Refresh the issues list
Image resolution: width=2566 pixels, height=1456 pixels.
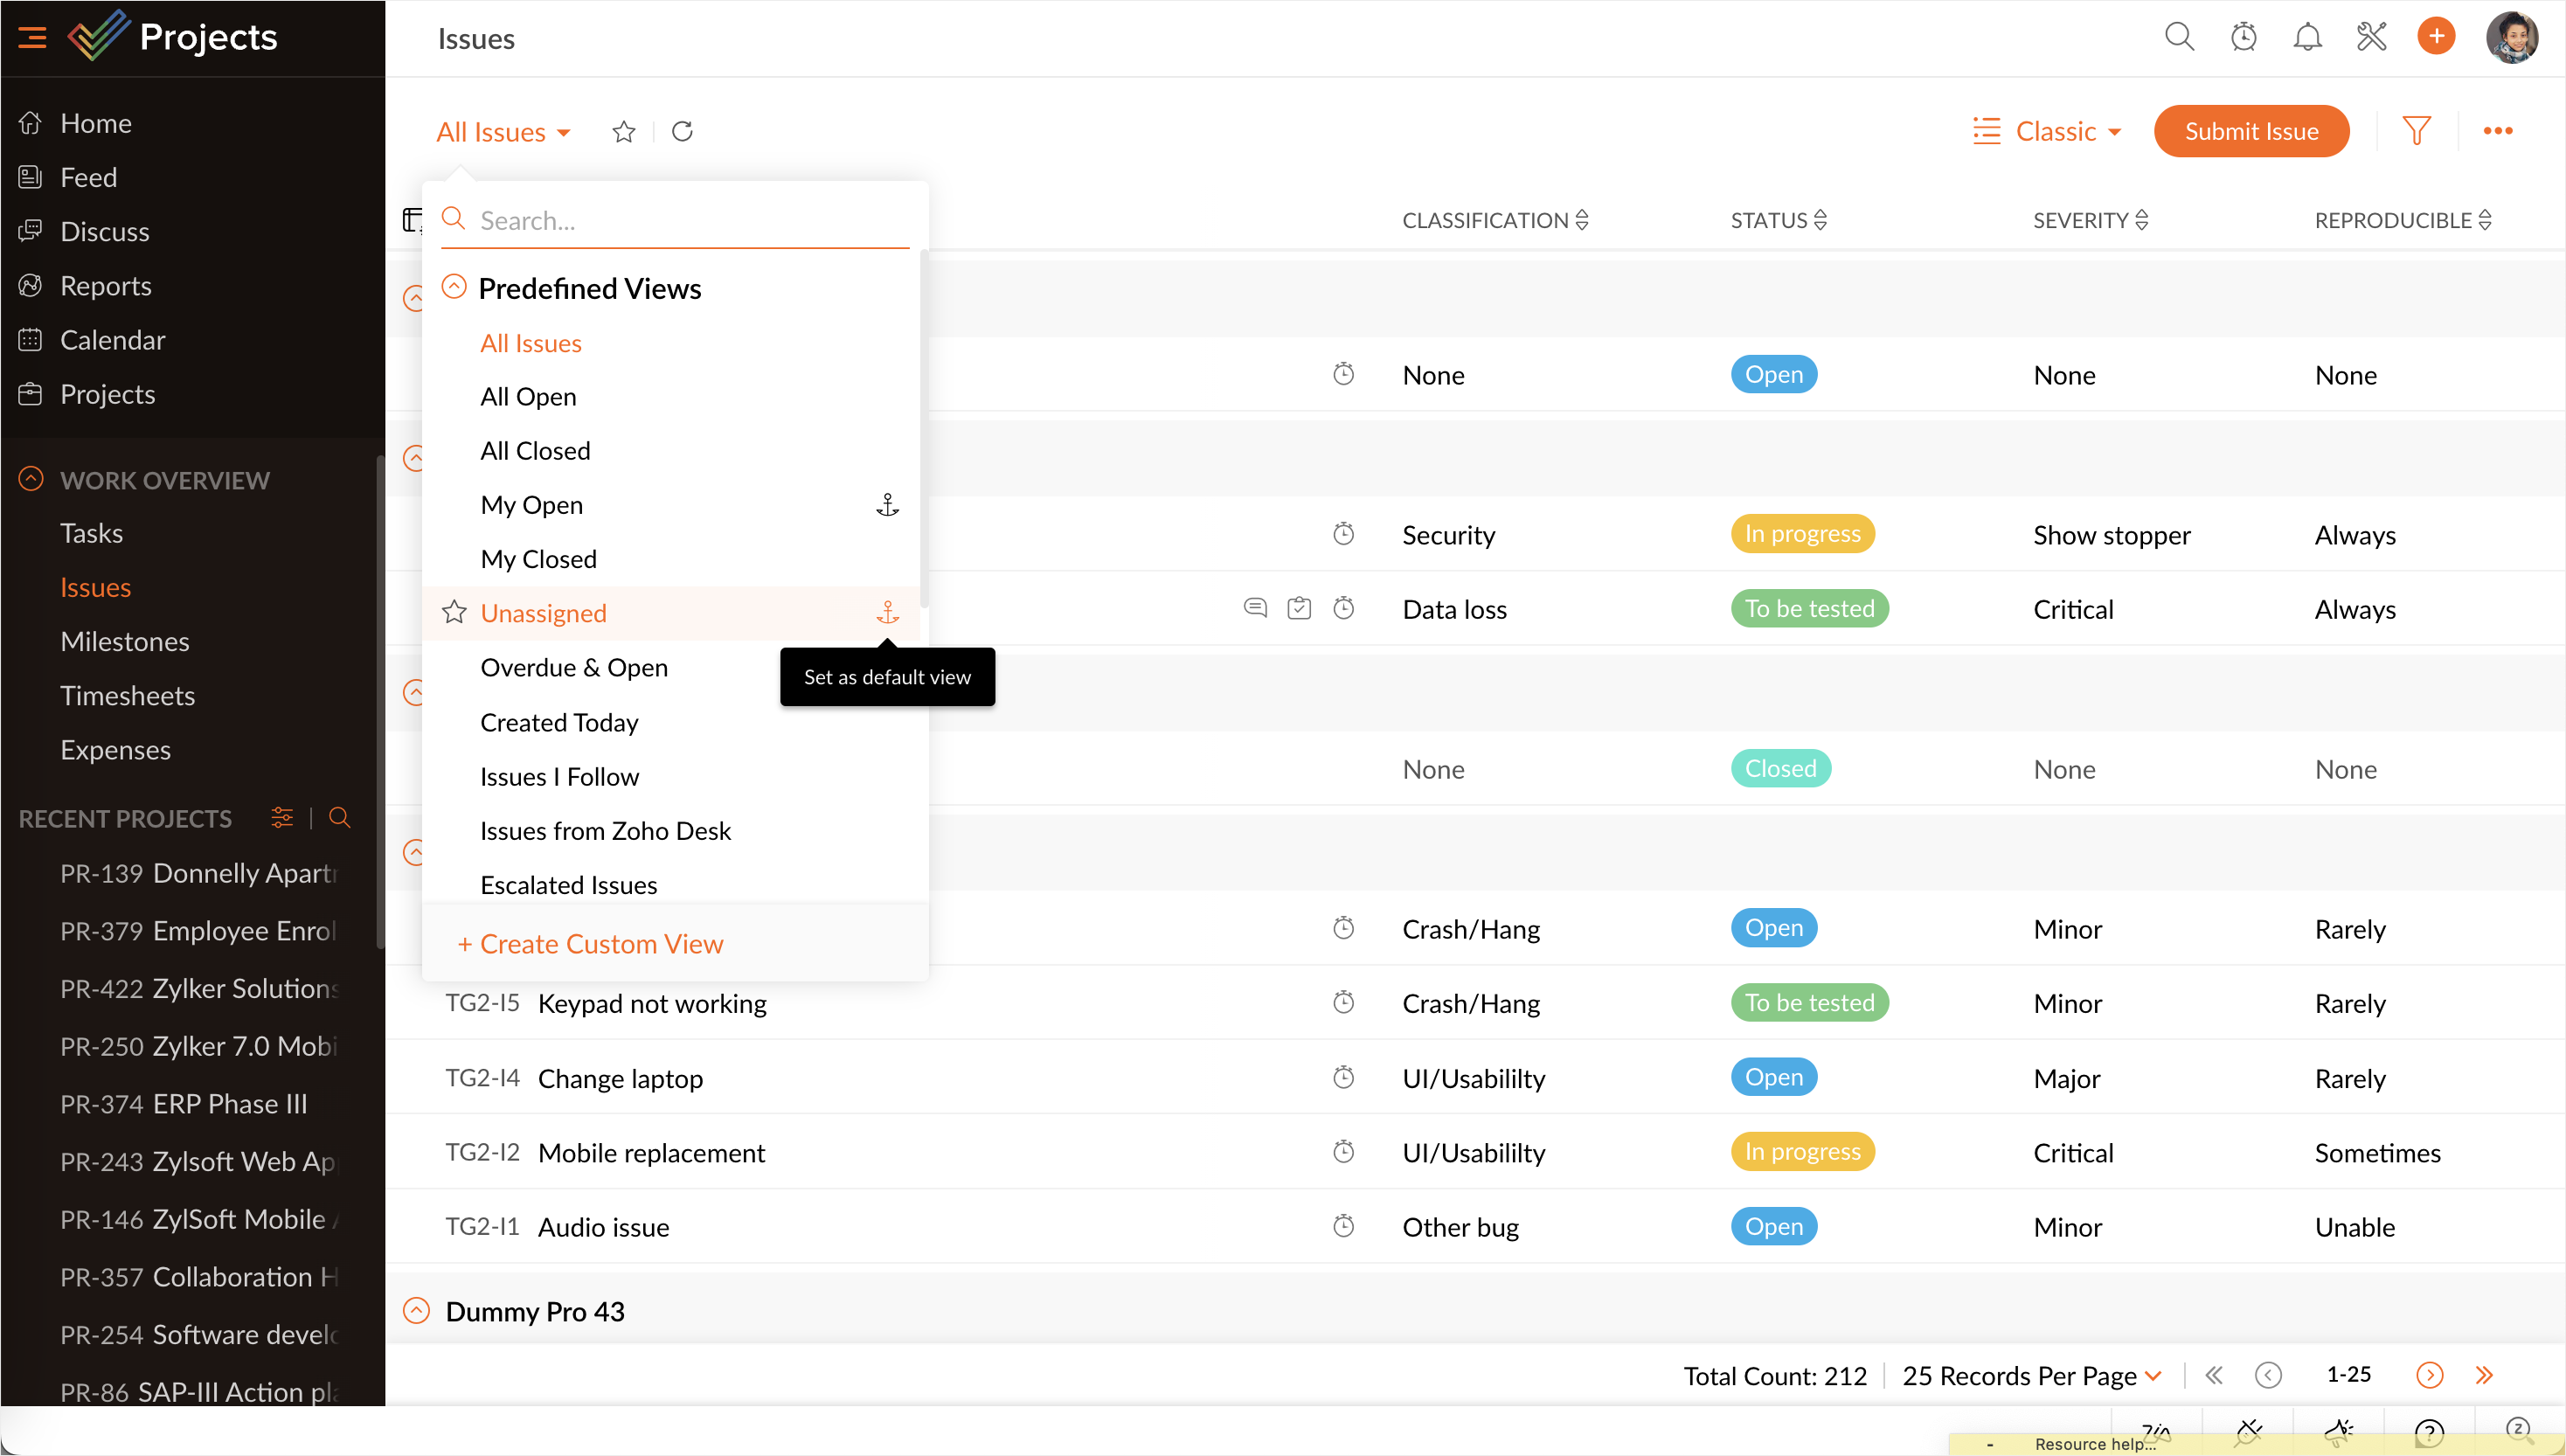coord(682,131)
